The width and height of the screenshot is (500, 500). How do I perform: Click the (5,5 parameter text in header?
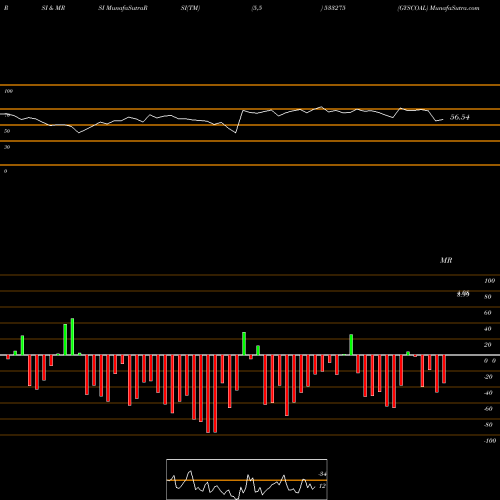(x=257, y=8)
